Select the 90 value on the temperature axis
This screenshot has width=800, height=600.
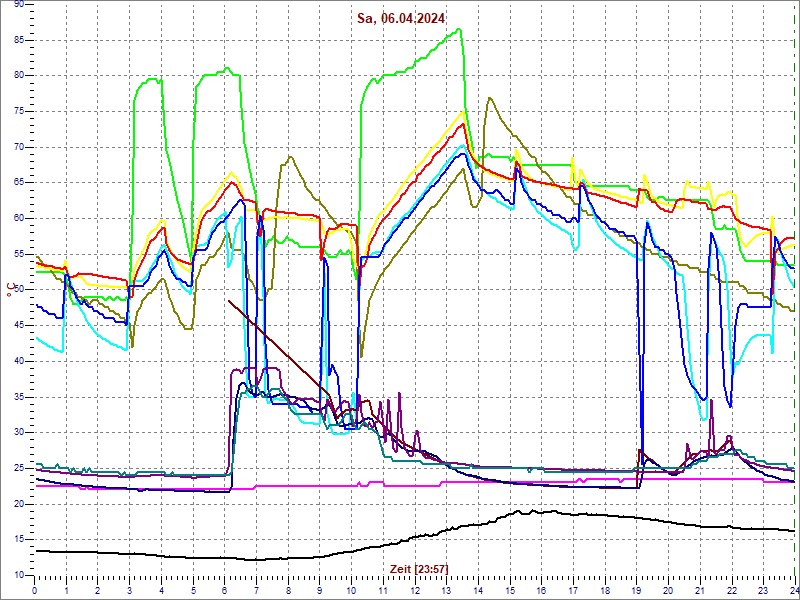[x=19, y=4]
